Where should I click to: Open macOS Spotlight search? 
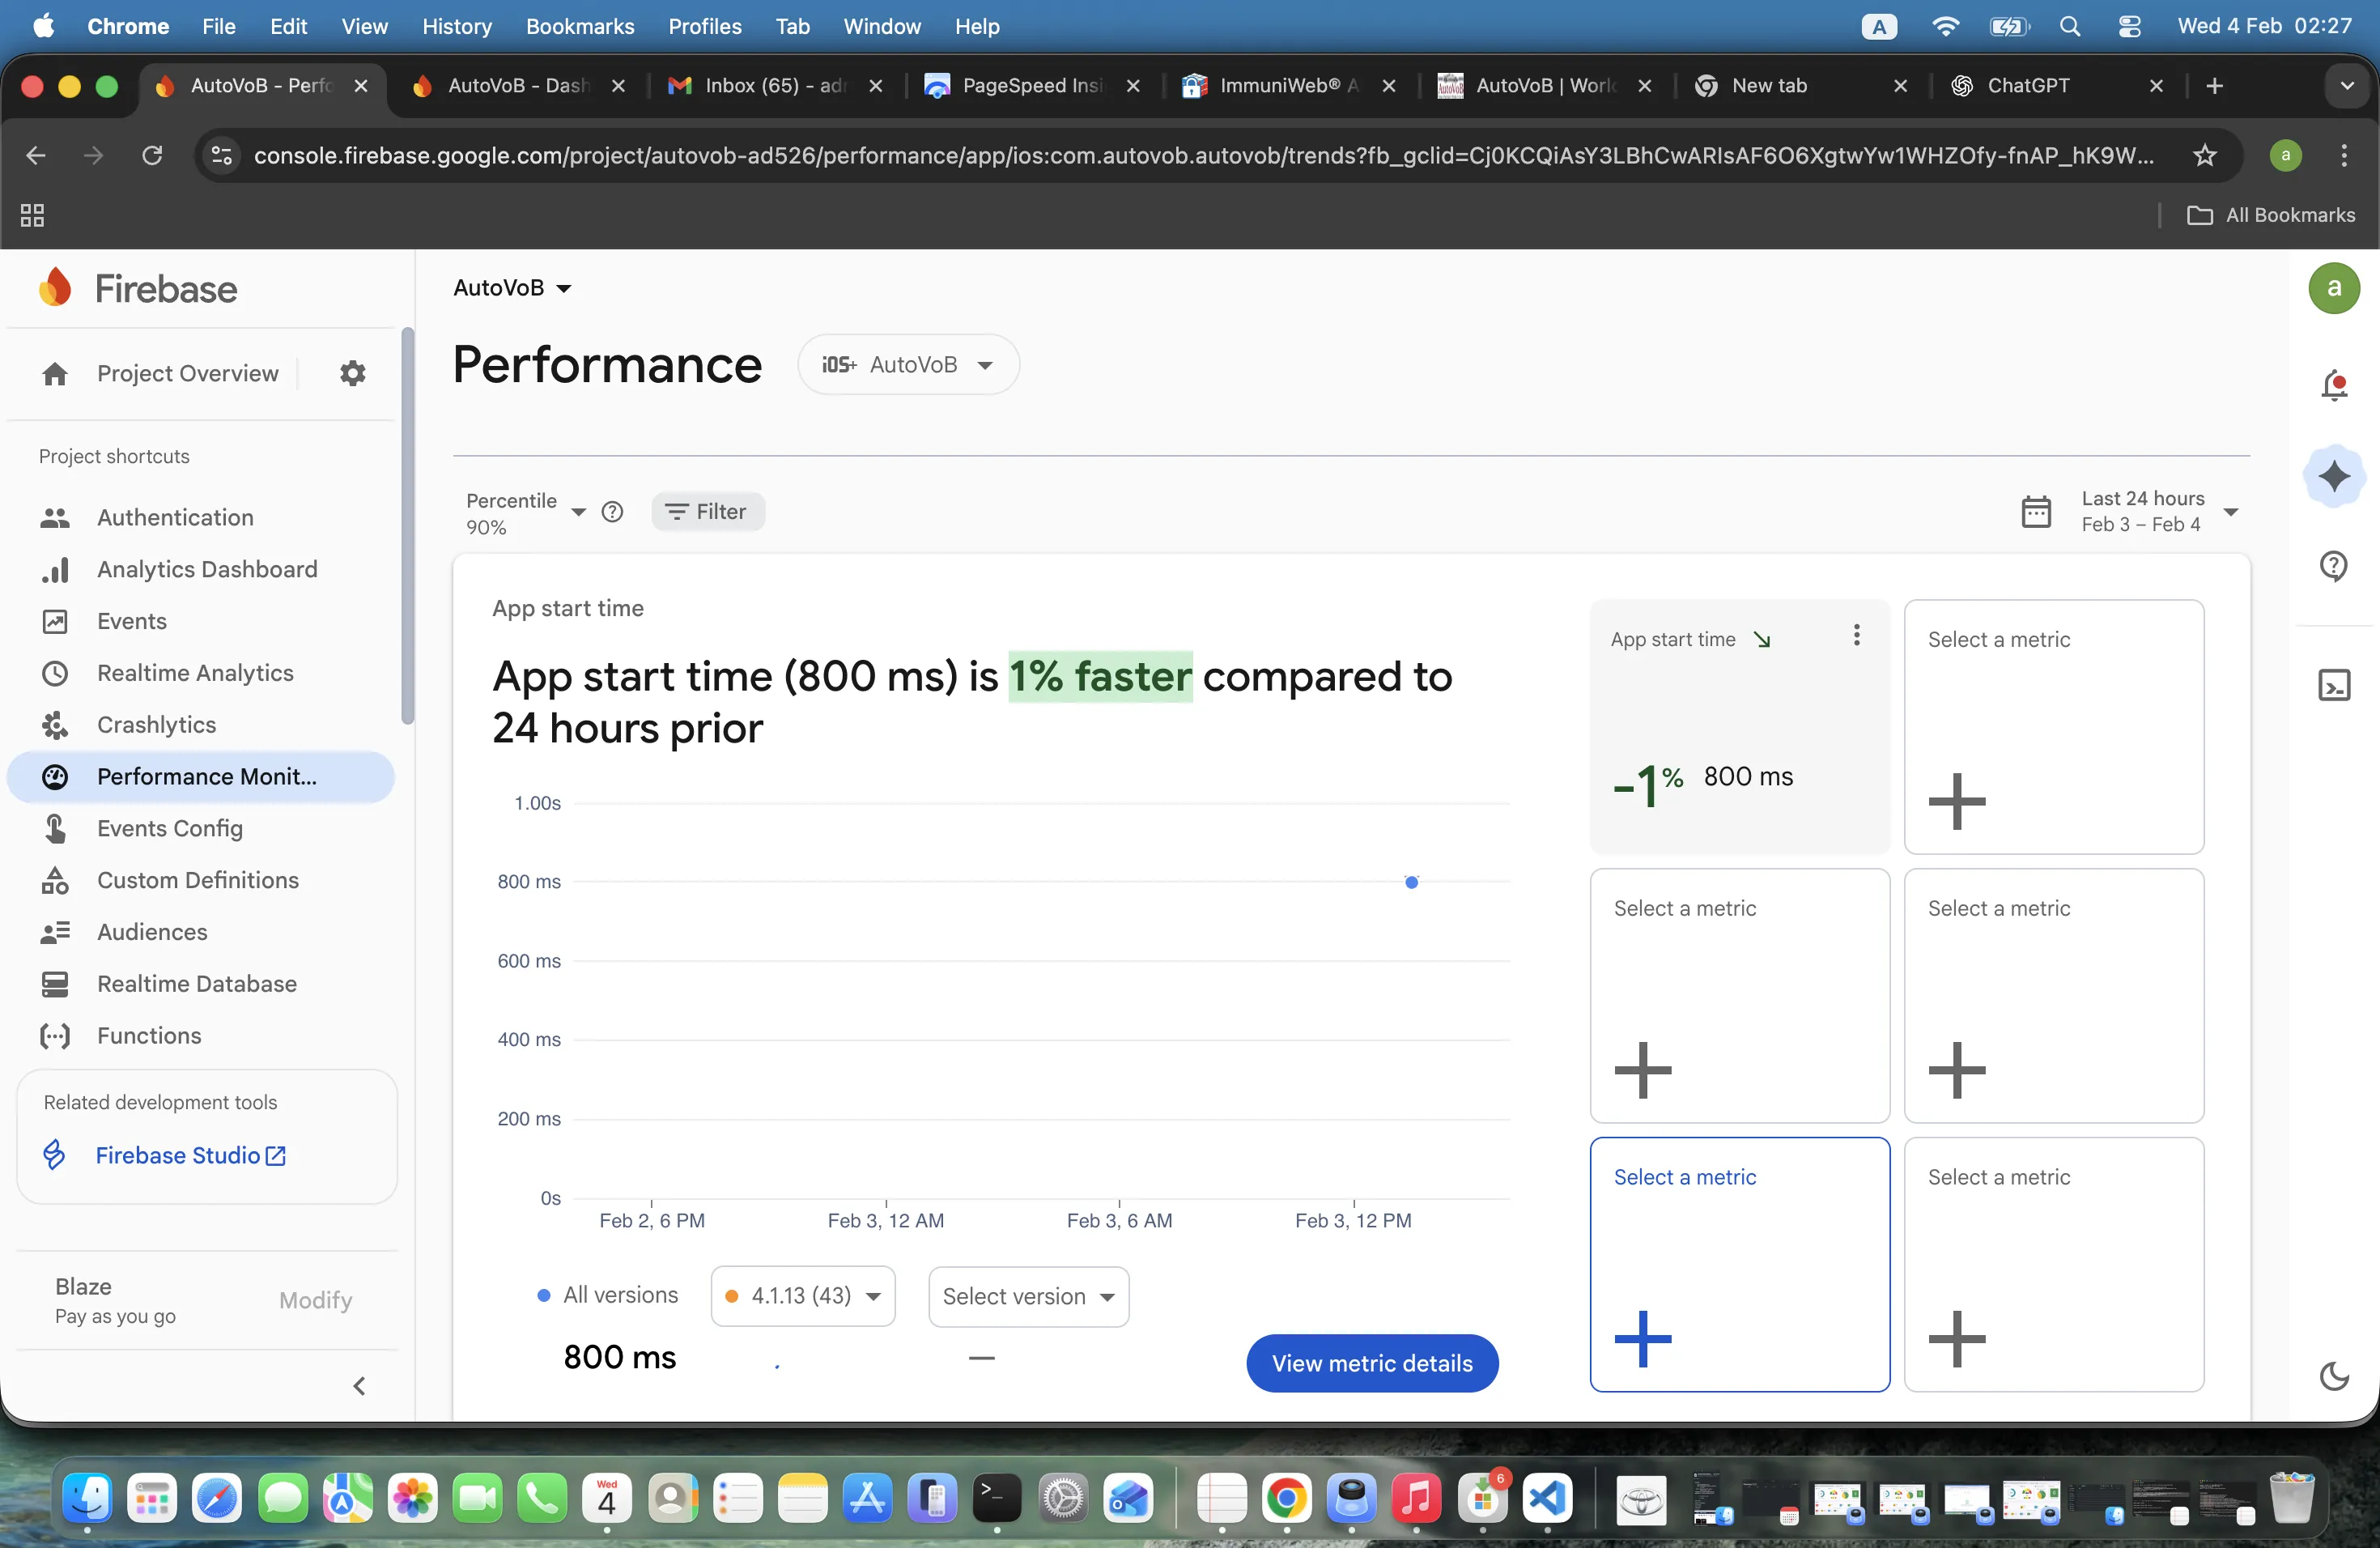pyautogui.click(x=2070, y=27)
